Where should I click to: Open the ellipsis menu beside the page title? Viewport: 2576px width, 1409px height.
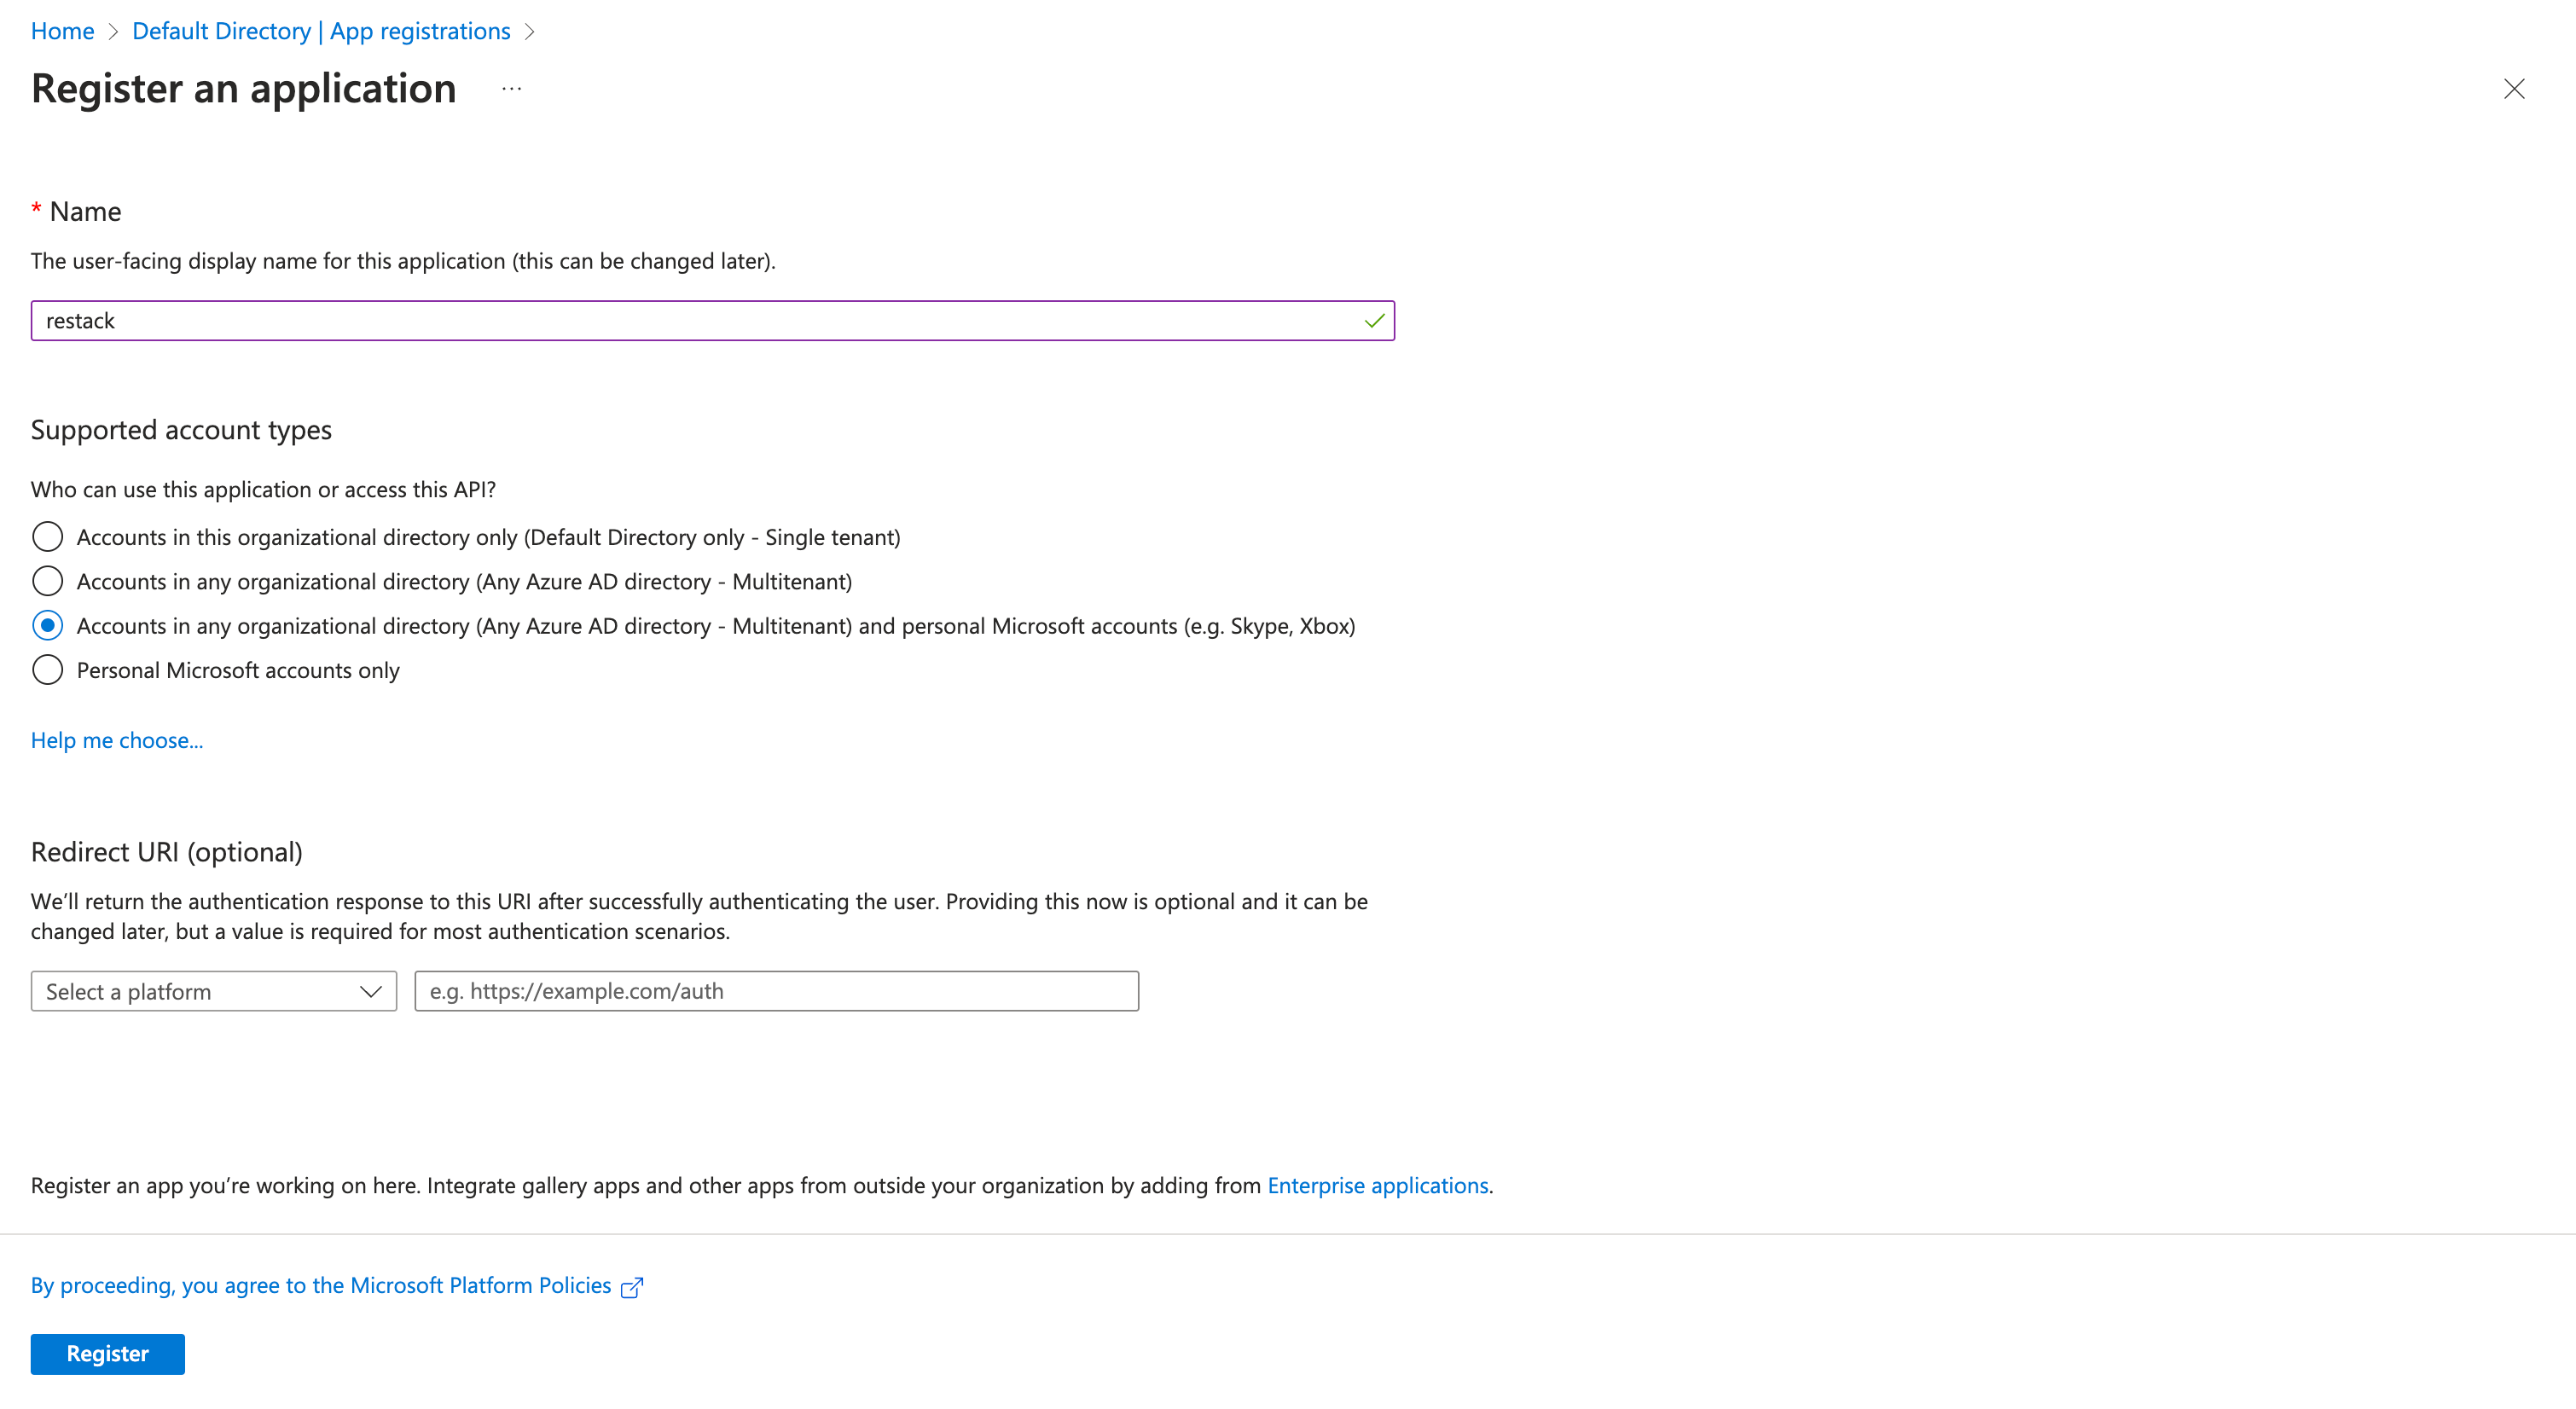click(511, 89)
